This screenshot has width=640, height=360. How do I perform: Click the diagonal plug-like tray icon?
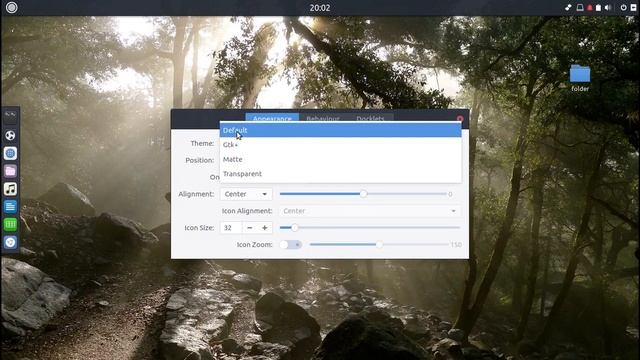point(568,8)
